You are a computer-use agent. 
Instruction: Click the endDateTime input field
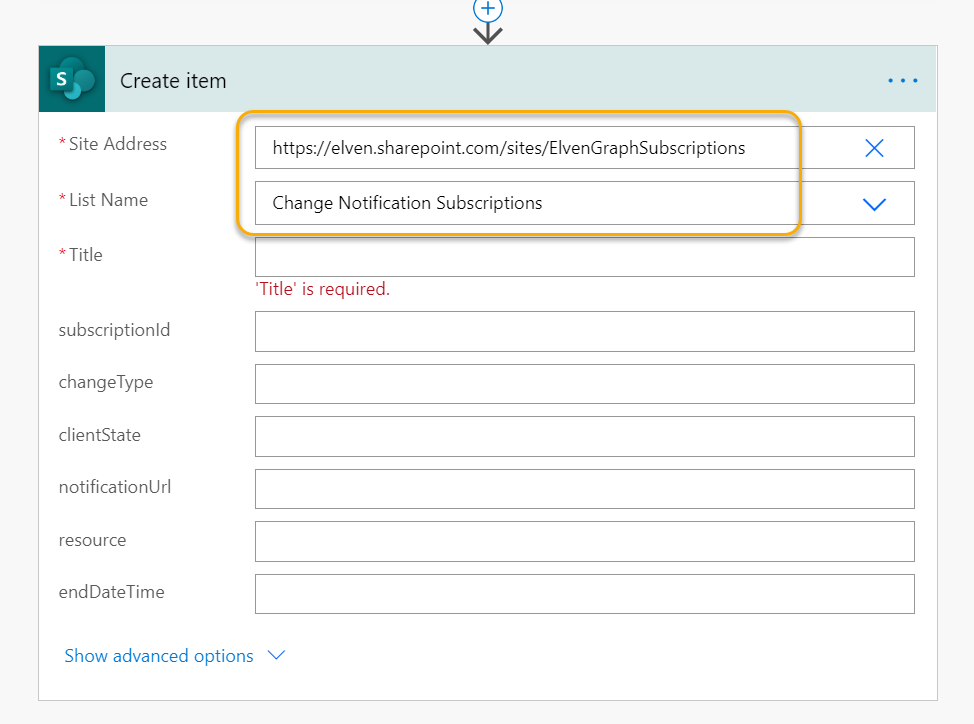pyautogui.click(x=585, y=594)
